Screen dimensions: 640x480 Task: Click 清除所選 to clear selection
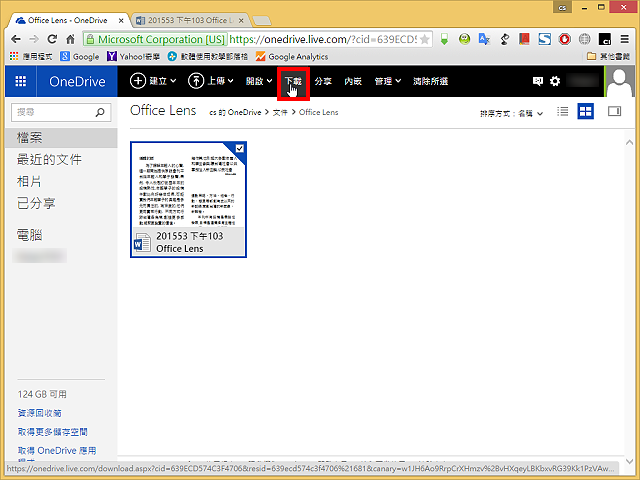click(430, 81)
